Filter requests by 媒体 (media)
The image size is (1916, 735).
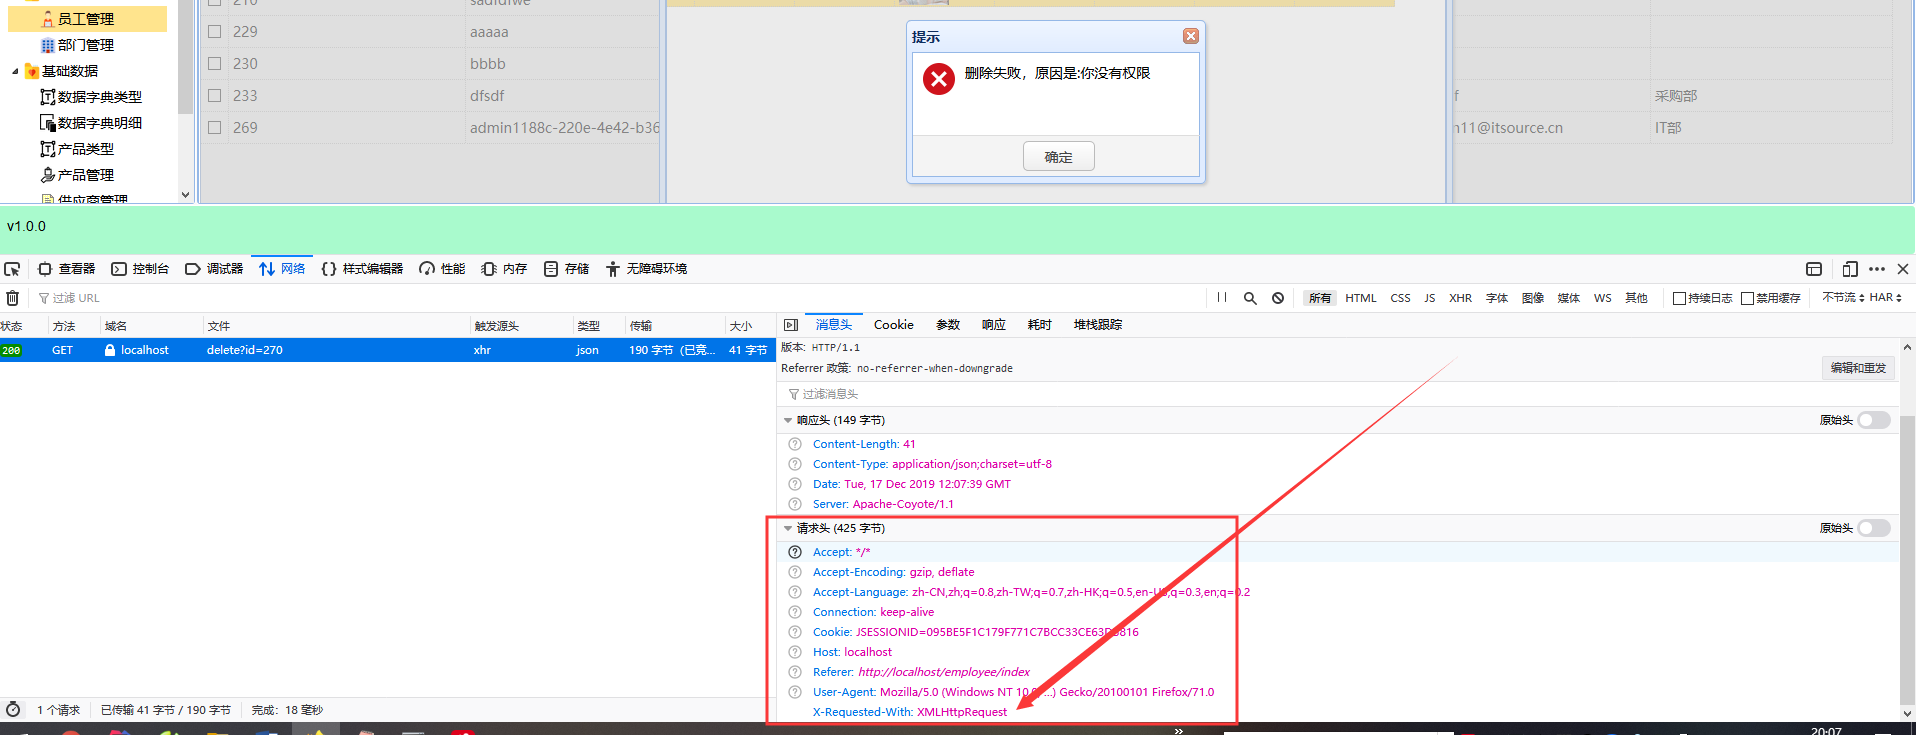pyautogui.click(x=1569, y=298)
